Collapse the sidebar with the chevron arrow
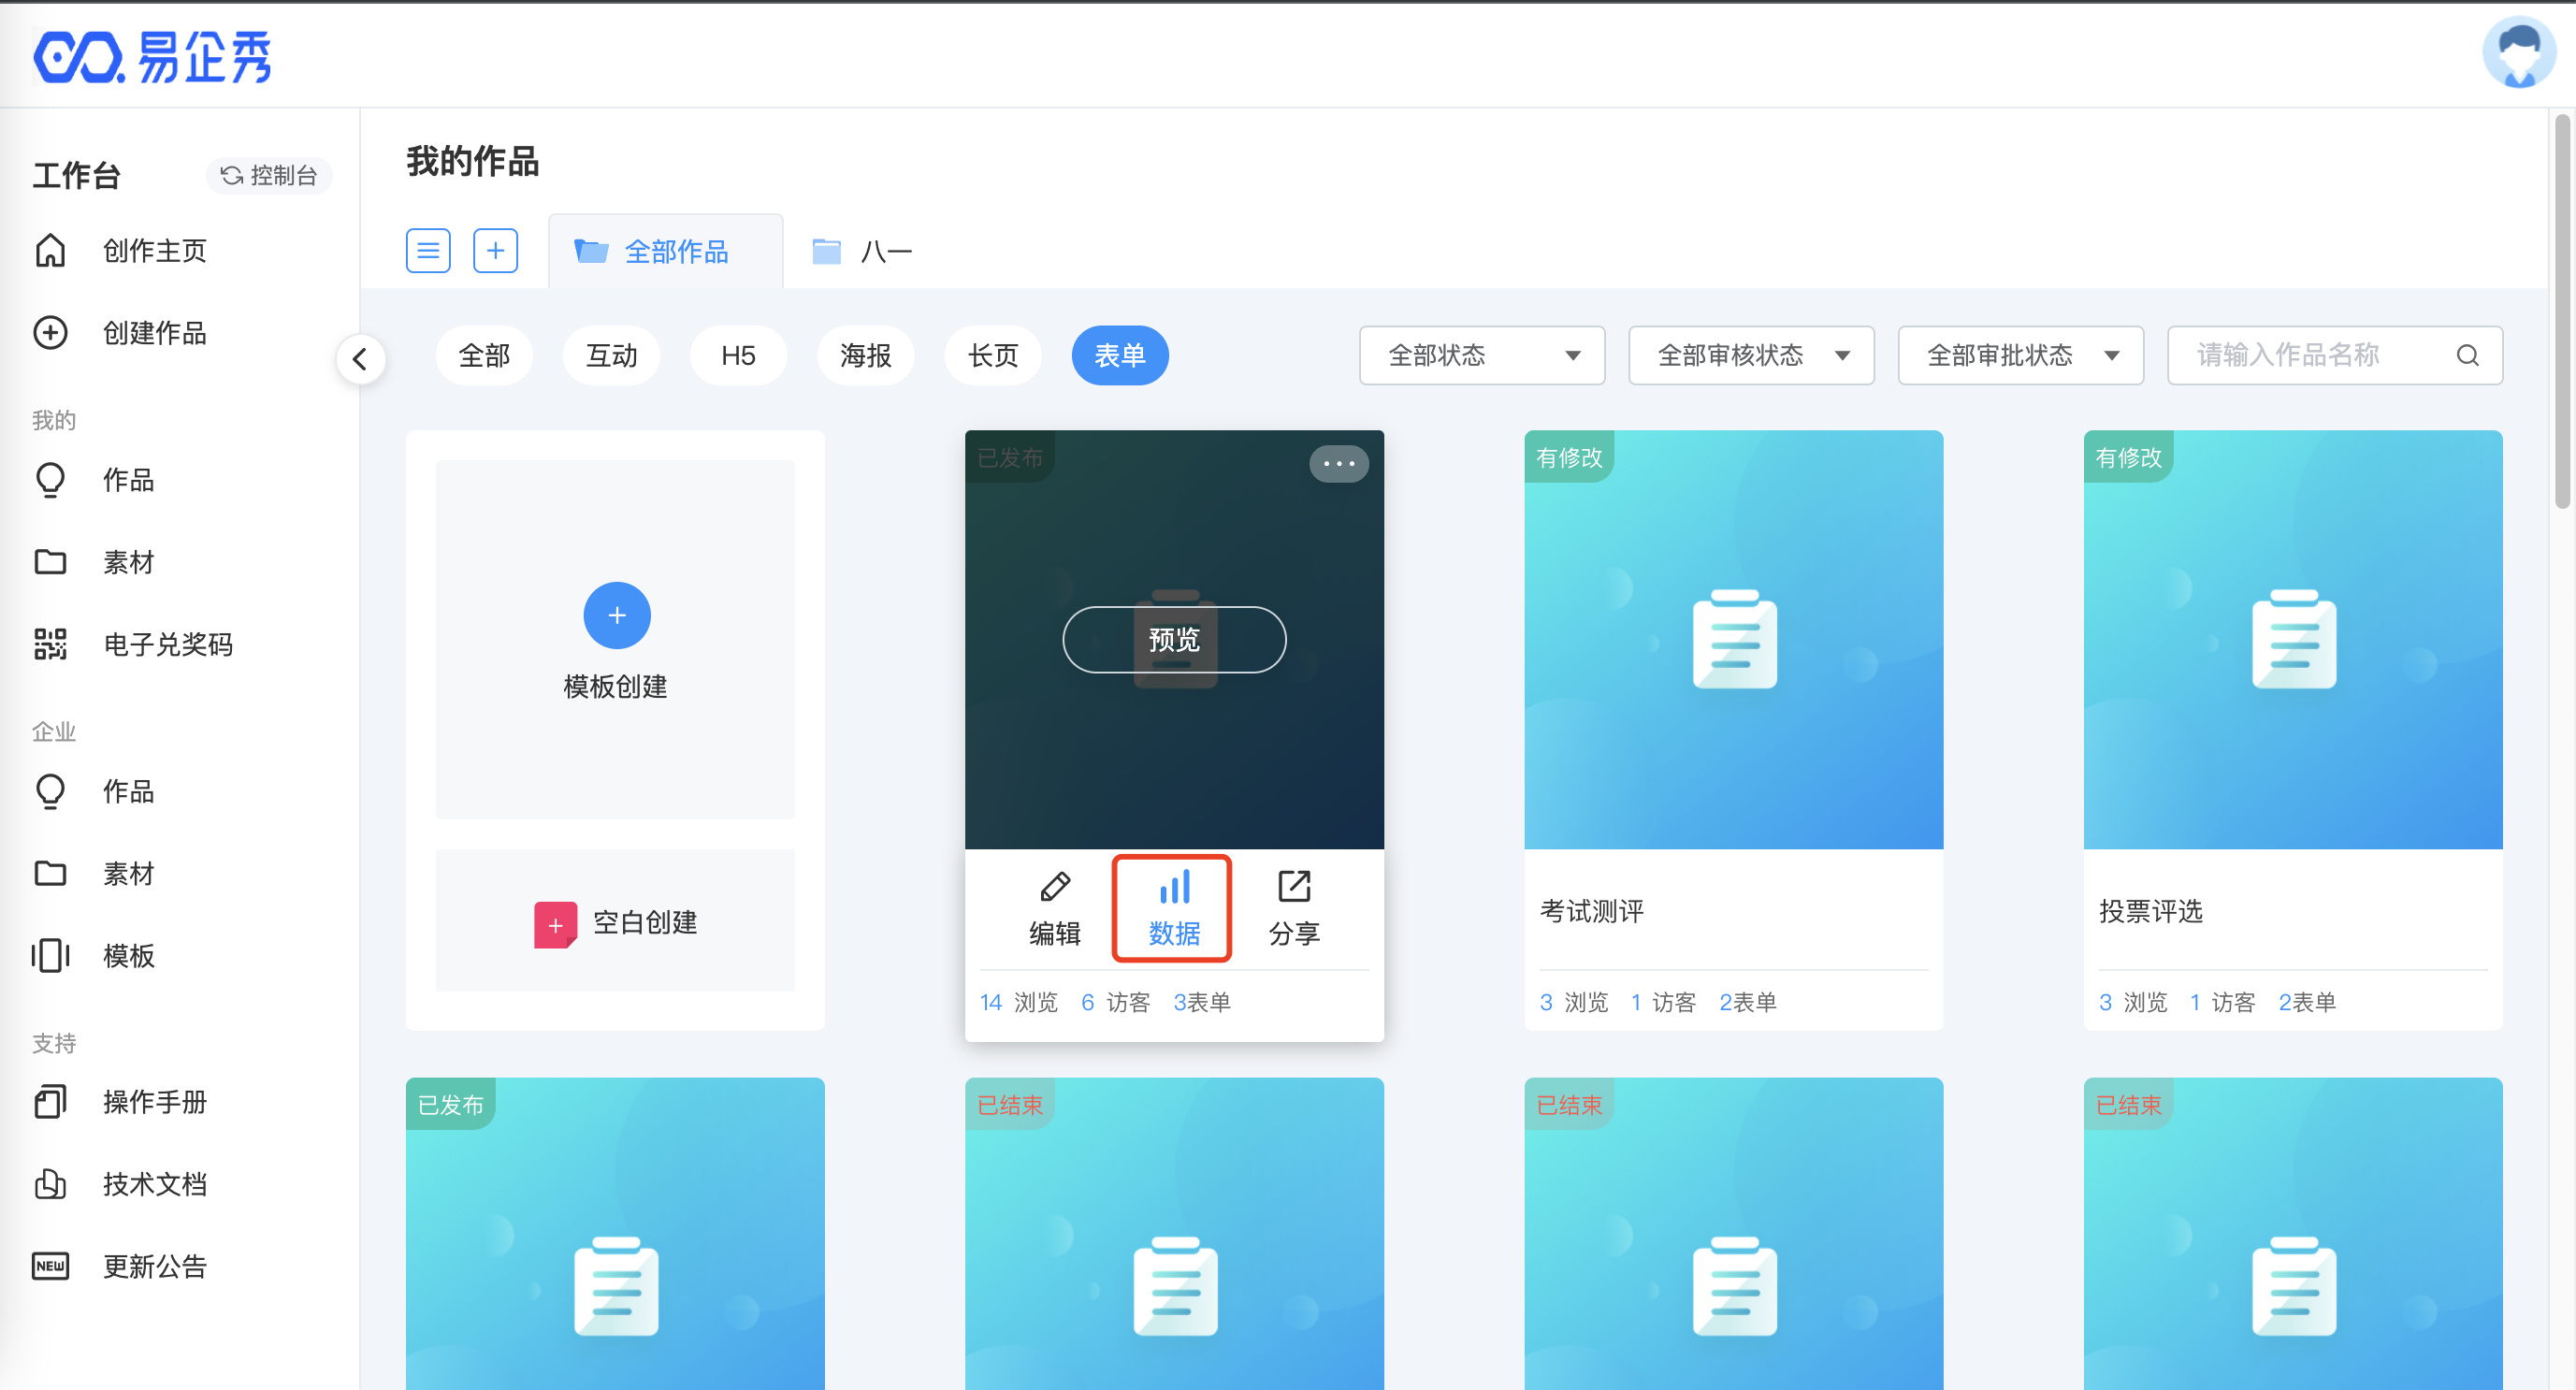 point(361,358)
